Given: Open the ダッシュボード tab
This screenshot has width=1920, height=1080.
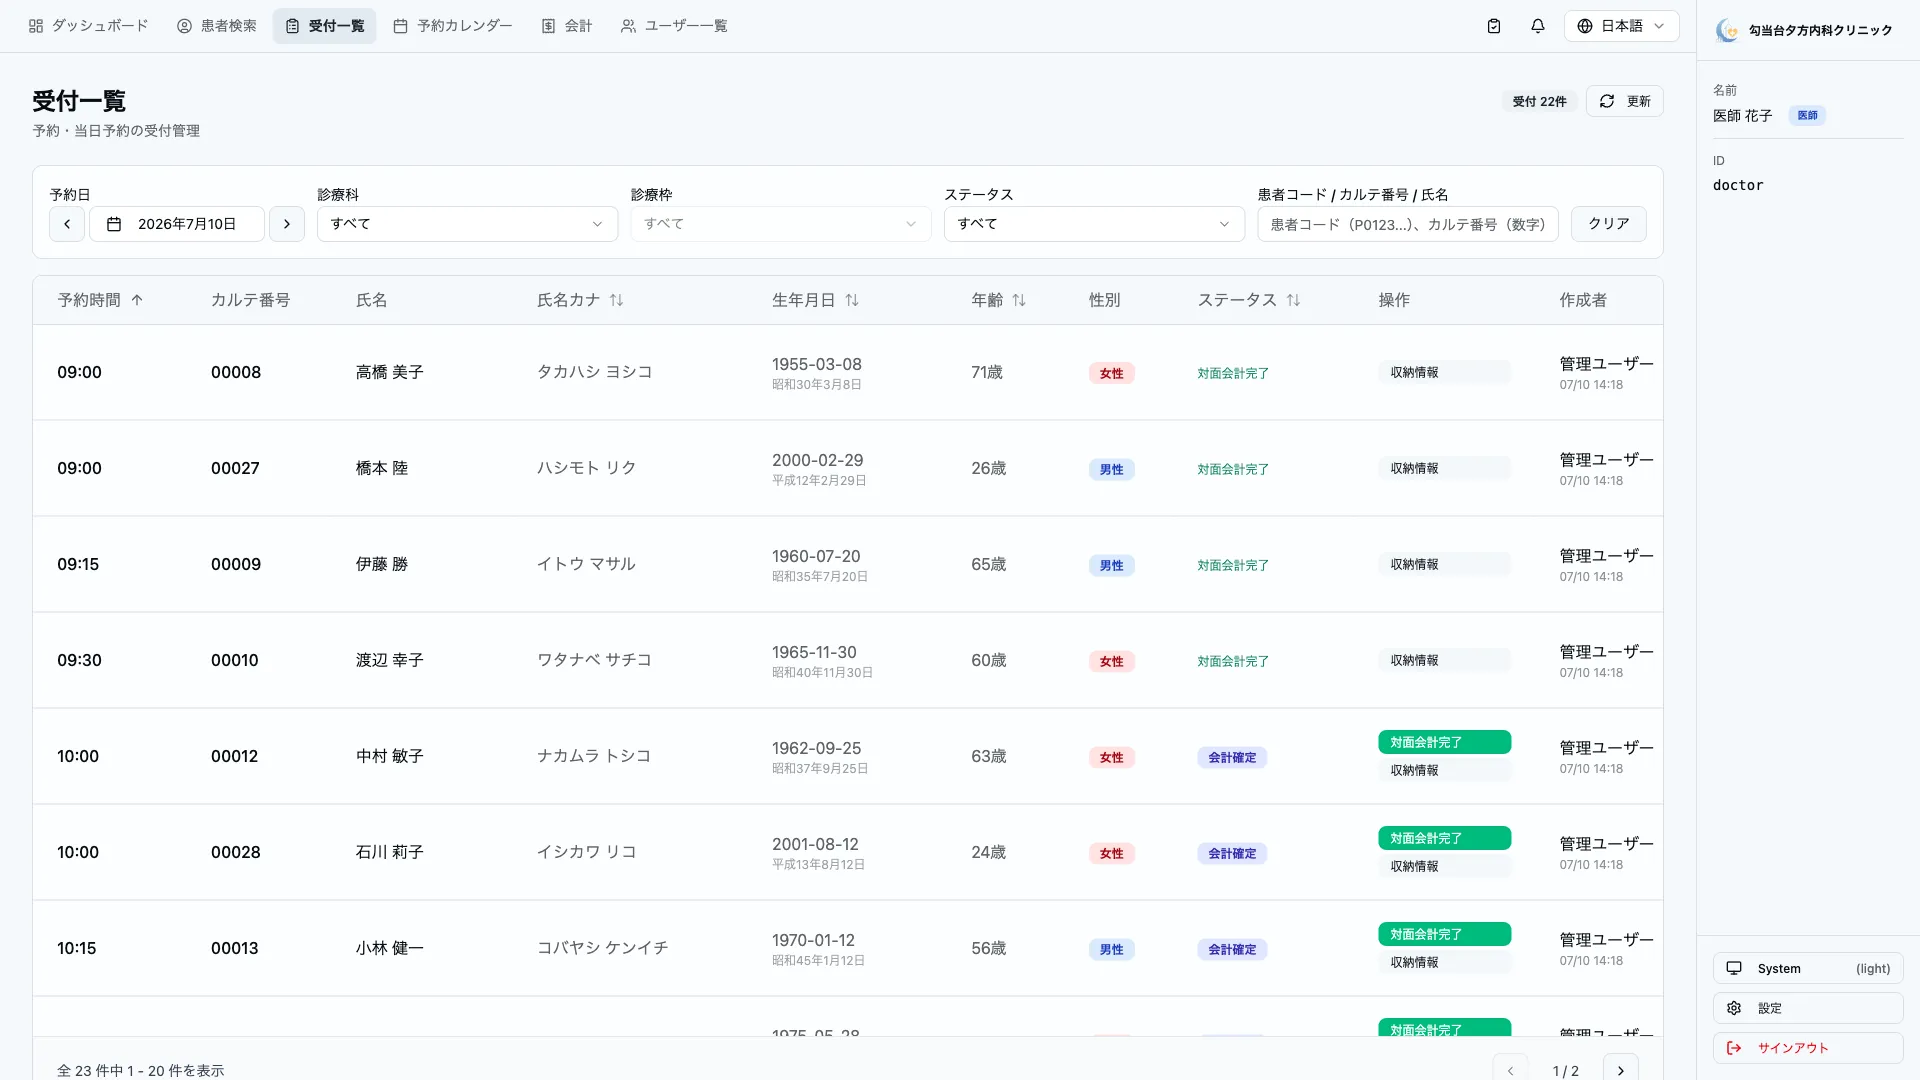Looking at the screenshot, I should (x=88, y=26).
